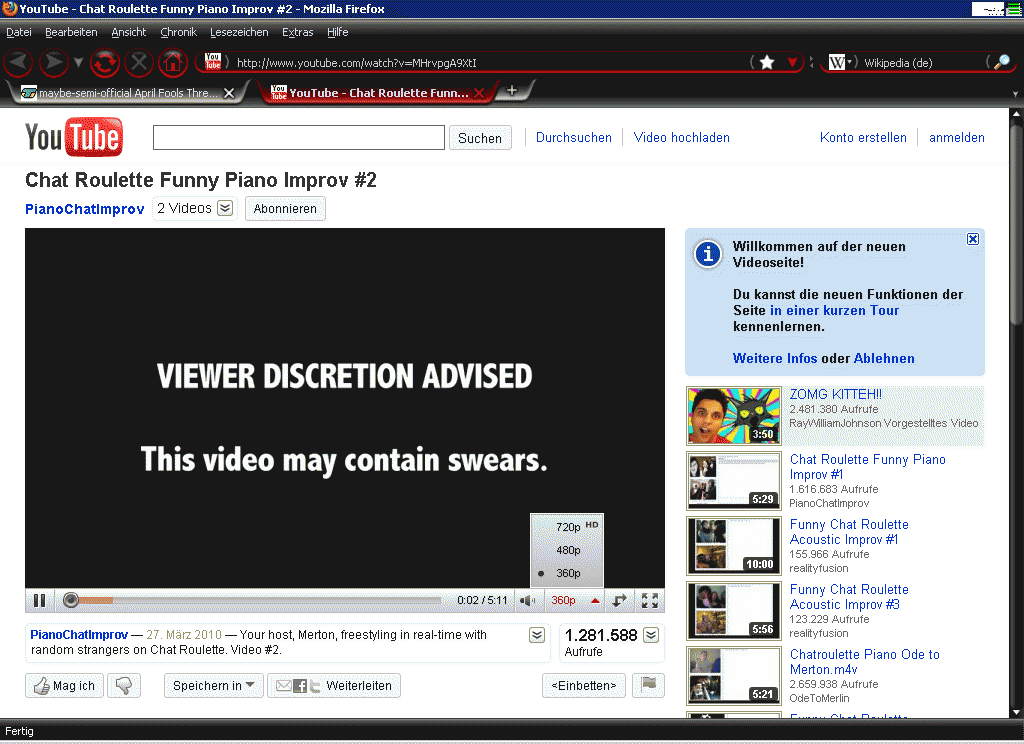Choose a search engine from the Wikipedia dropdown
Viewport: 1024px width, 744px height.
pos(841,62)
